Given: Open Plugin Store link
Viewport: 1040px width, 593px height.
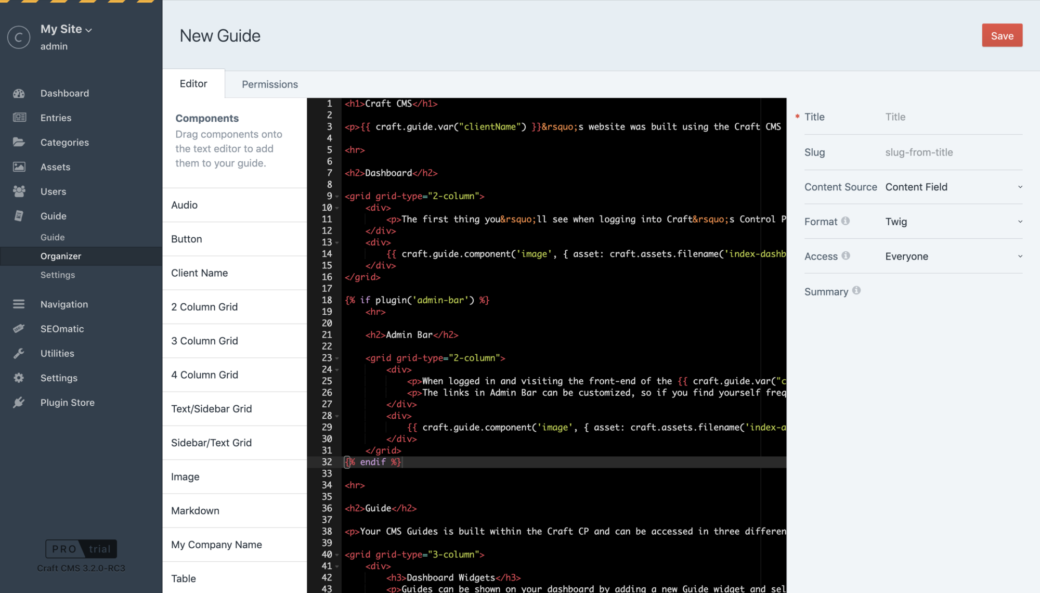Looking at the screenshot, I should [67, 403].
